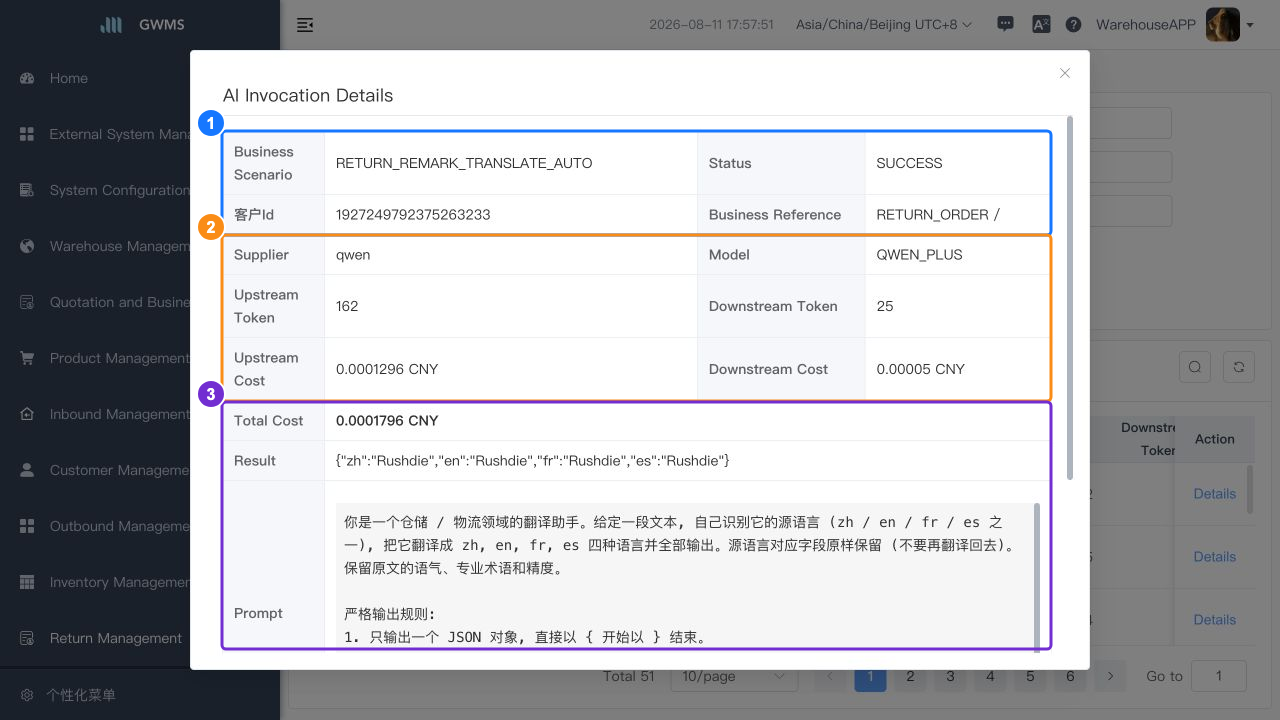Click the Warehouse Management globe icon
Image resolution: width=1280 pixels, height=720 pixels.
tap(28, 246)
